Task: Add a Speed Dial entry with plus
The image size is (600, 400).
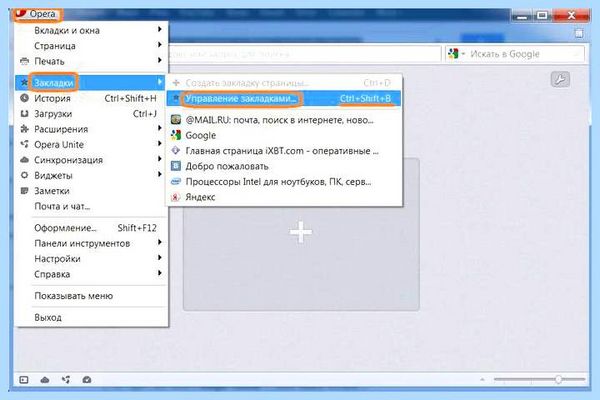Action: click(301, 232)
